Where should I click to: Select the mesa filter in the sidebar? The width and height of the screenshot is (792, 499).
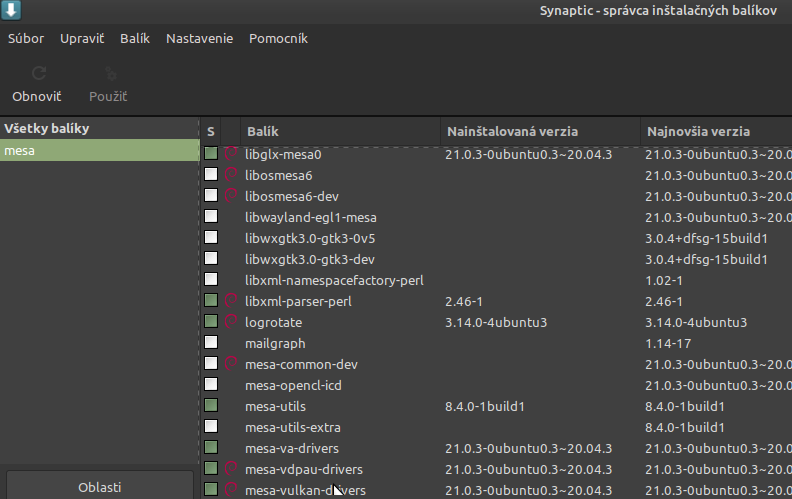99,150
